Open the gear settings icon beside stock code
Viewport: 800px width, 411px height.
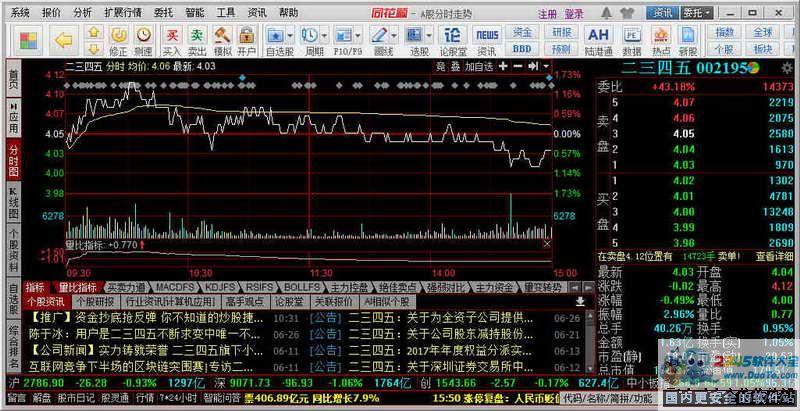787,67
